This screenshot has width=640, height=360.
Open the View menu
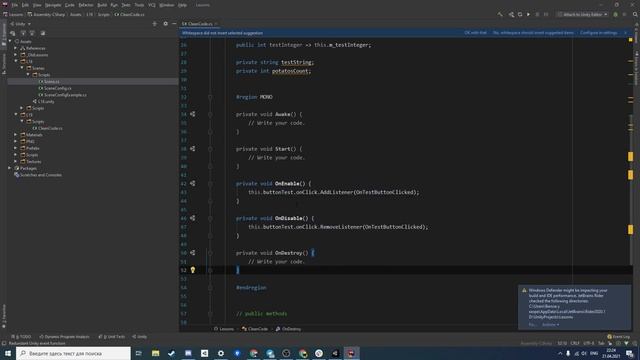point(37,5)
